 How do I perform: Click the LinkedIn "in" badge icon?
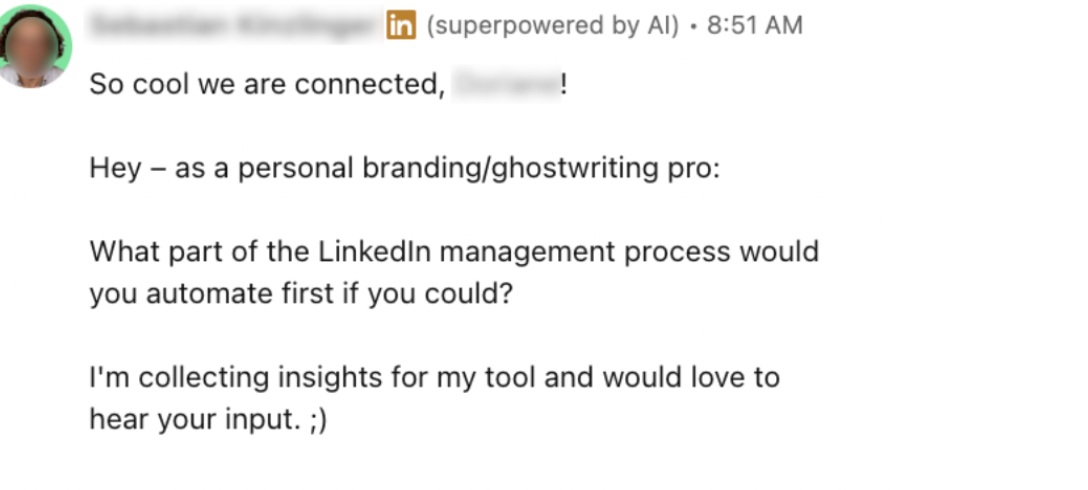400,26
